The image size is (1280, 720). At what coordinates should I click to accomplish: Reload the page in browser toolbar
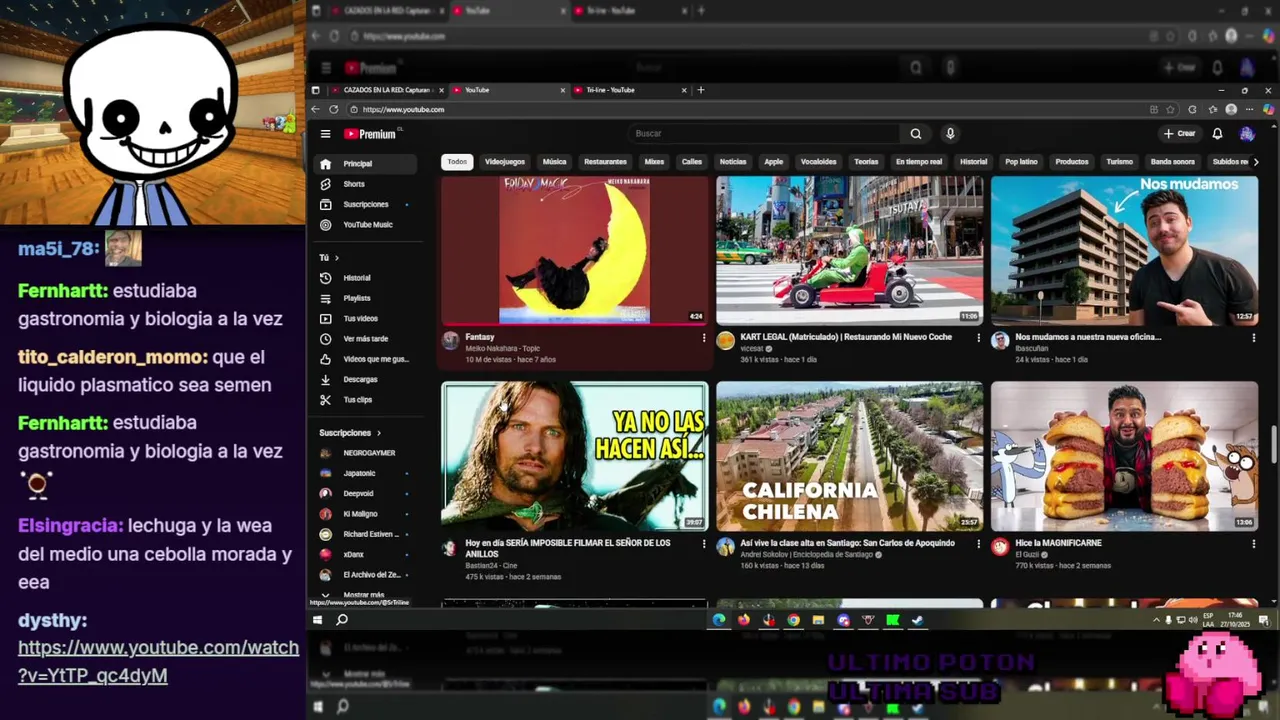click(334, 109)
